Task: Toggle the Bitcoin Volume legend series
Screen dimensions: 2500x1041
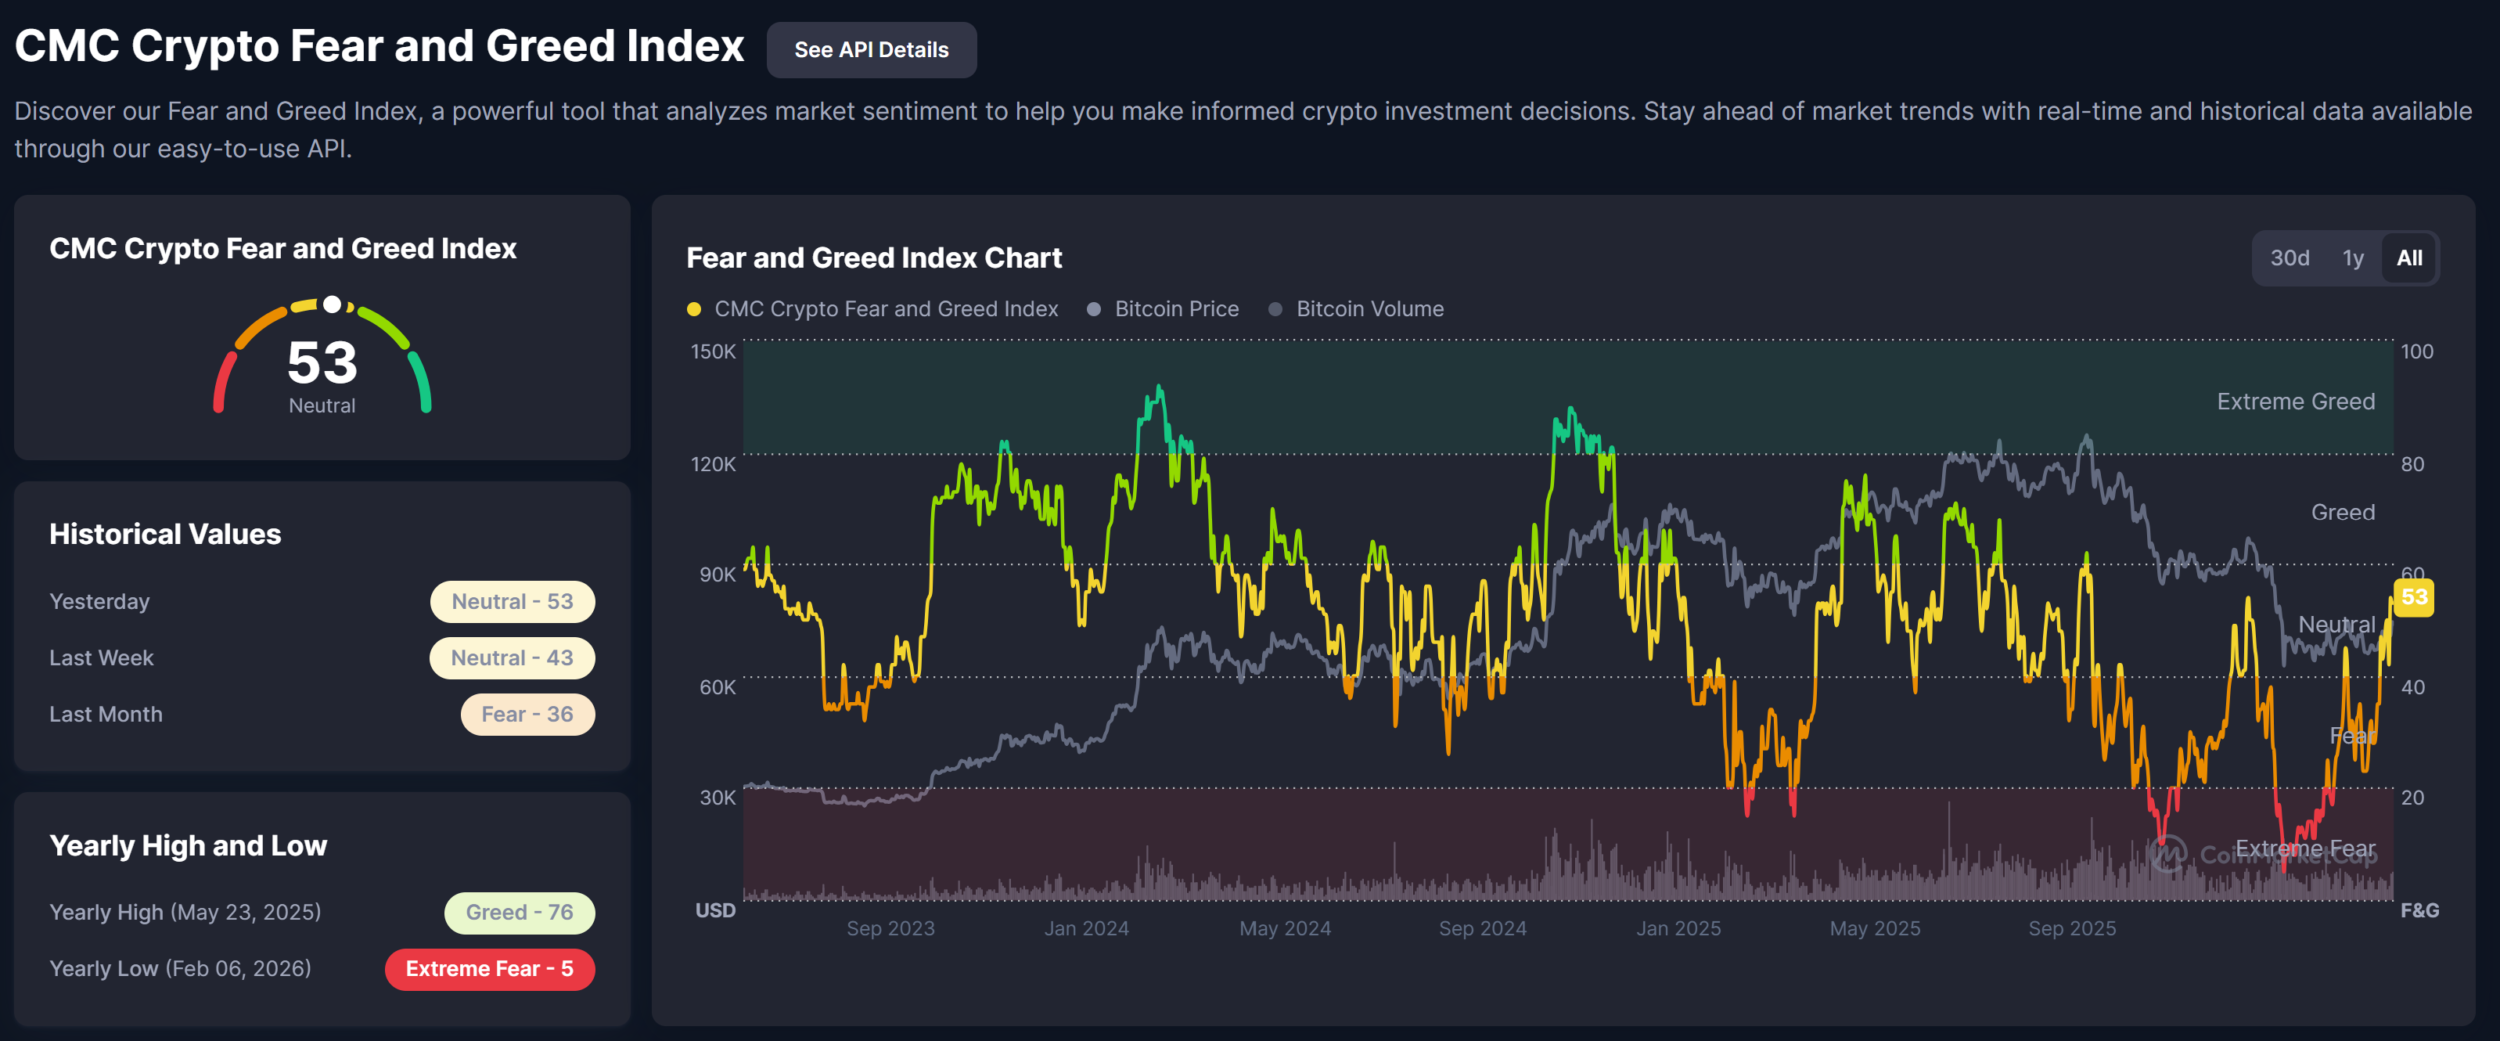Action: coord(1369,309)
